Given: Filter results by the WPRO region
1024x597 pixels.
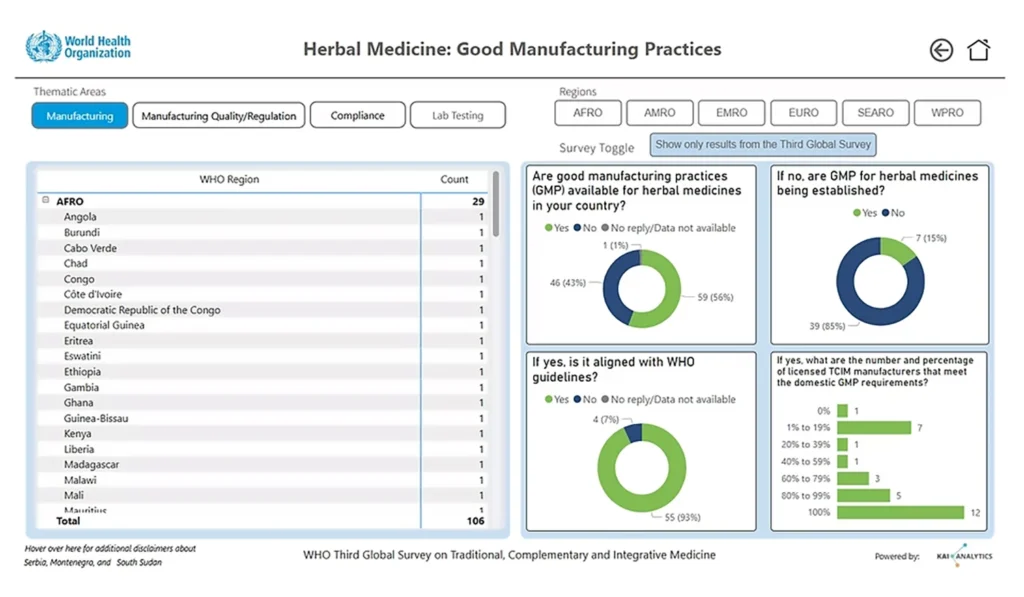Looking at the screenshot, I should coord(947,112).
